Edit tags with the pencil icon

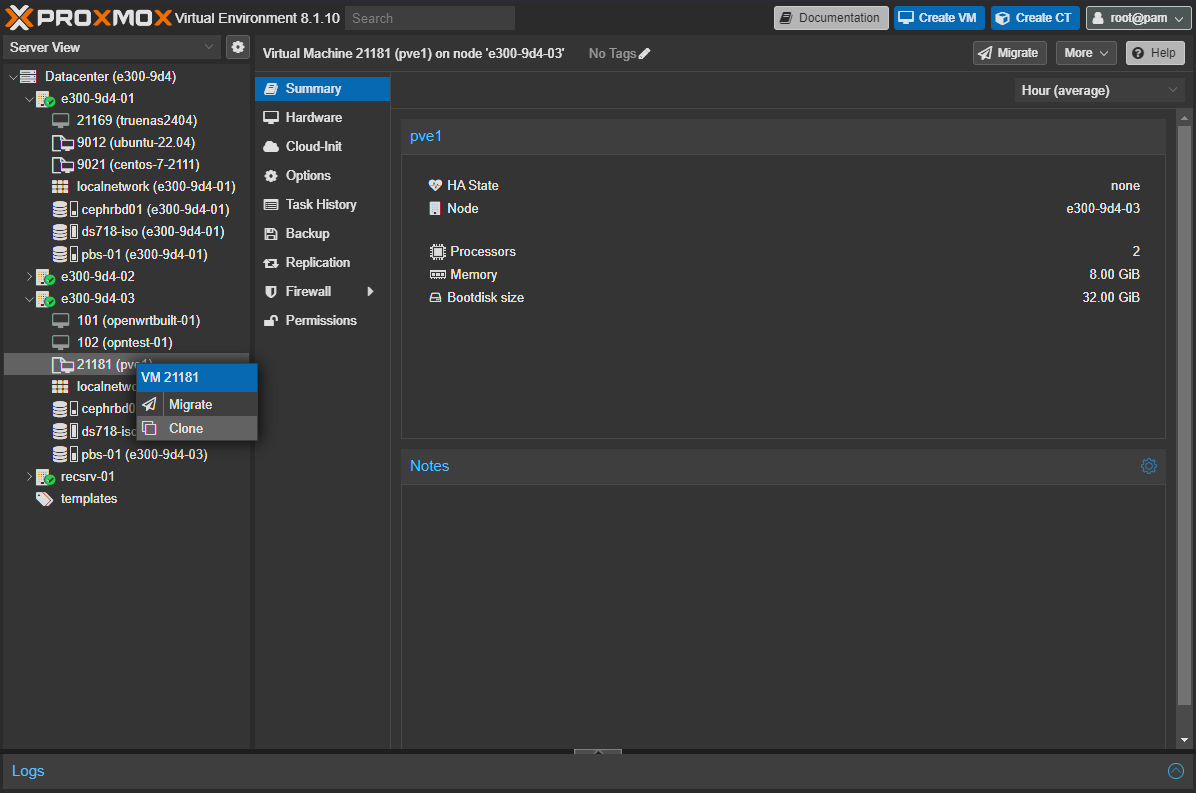(x=645, y=53)
